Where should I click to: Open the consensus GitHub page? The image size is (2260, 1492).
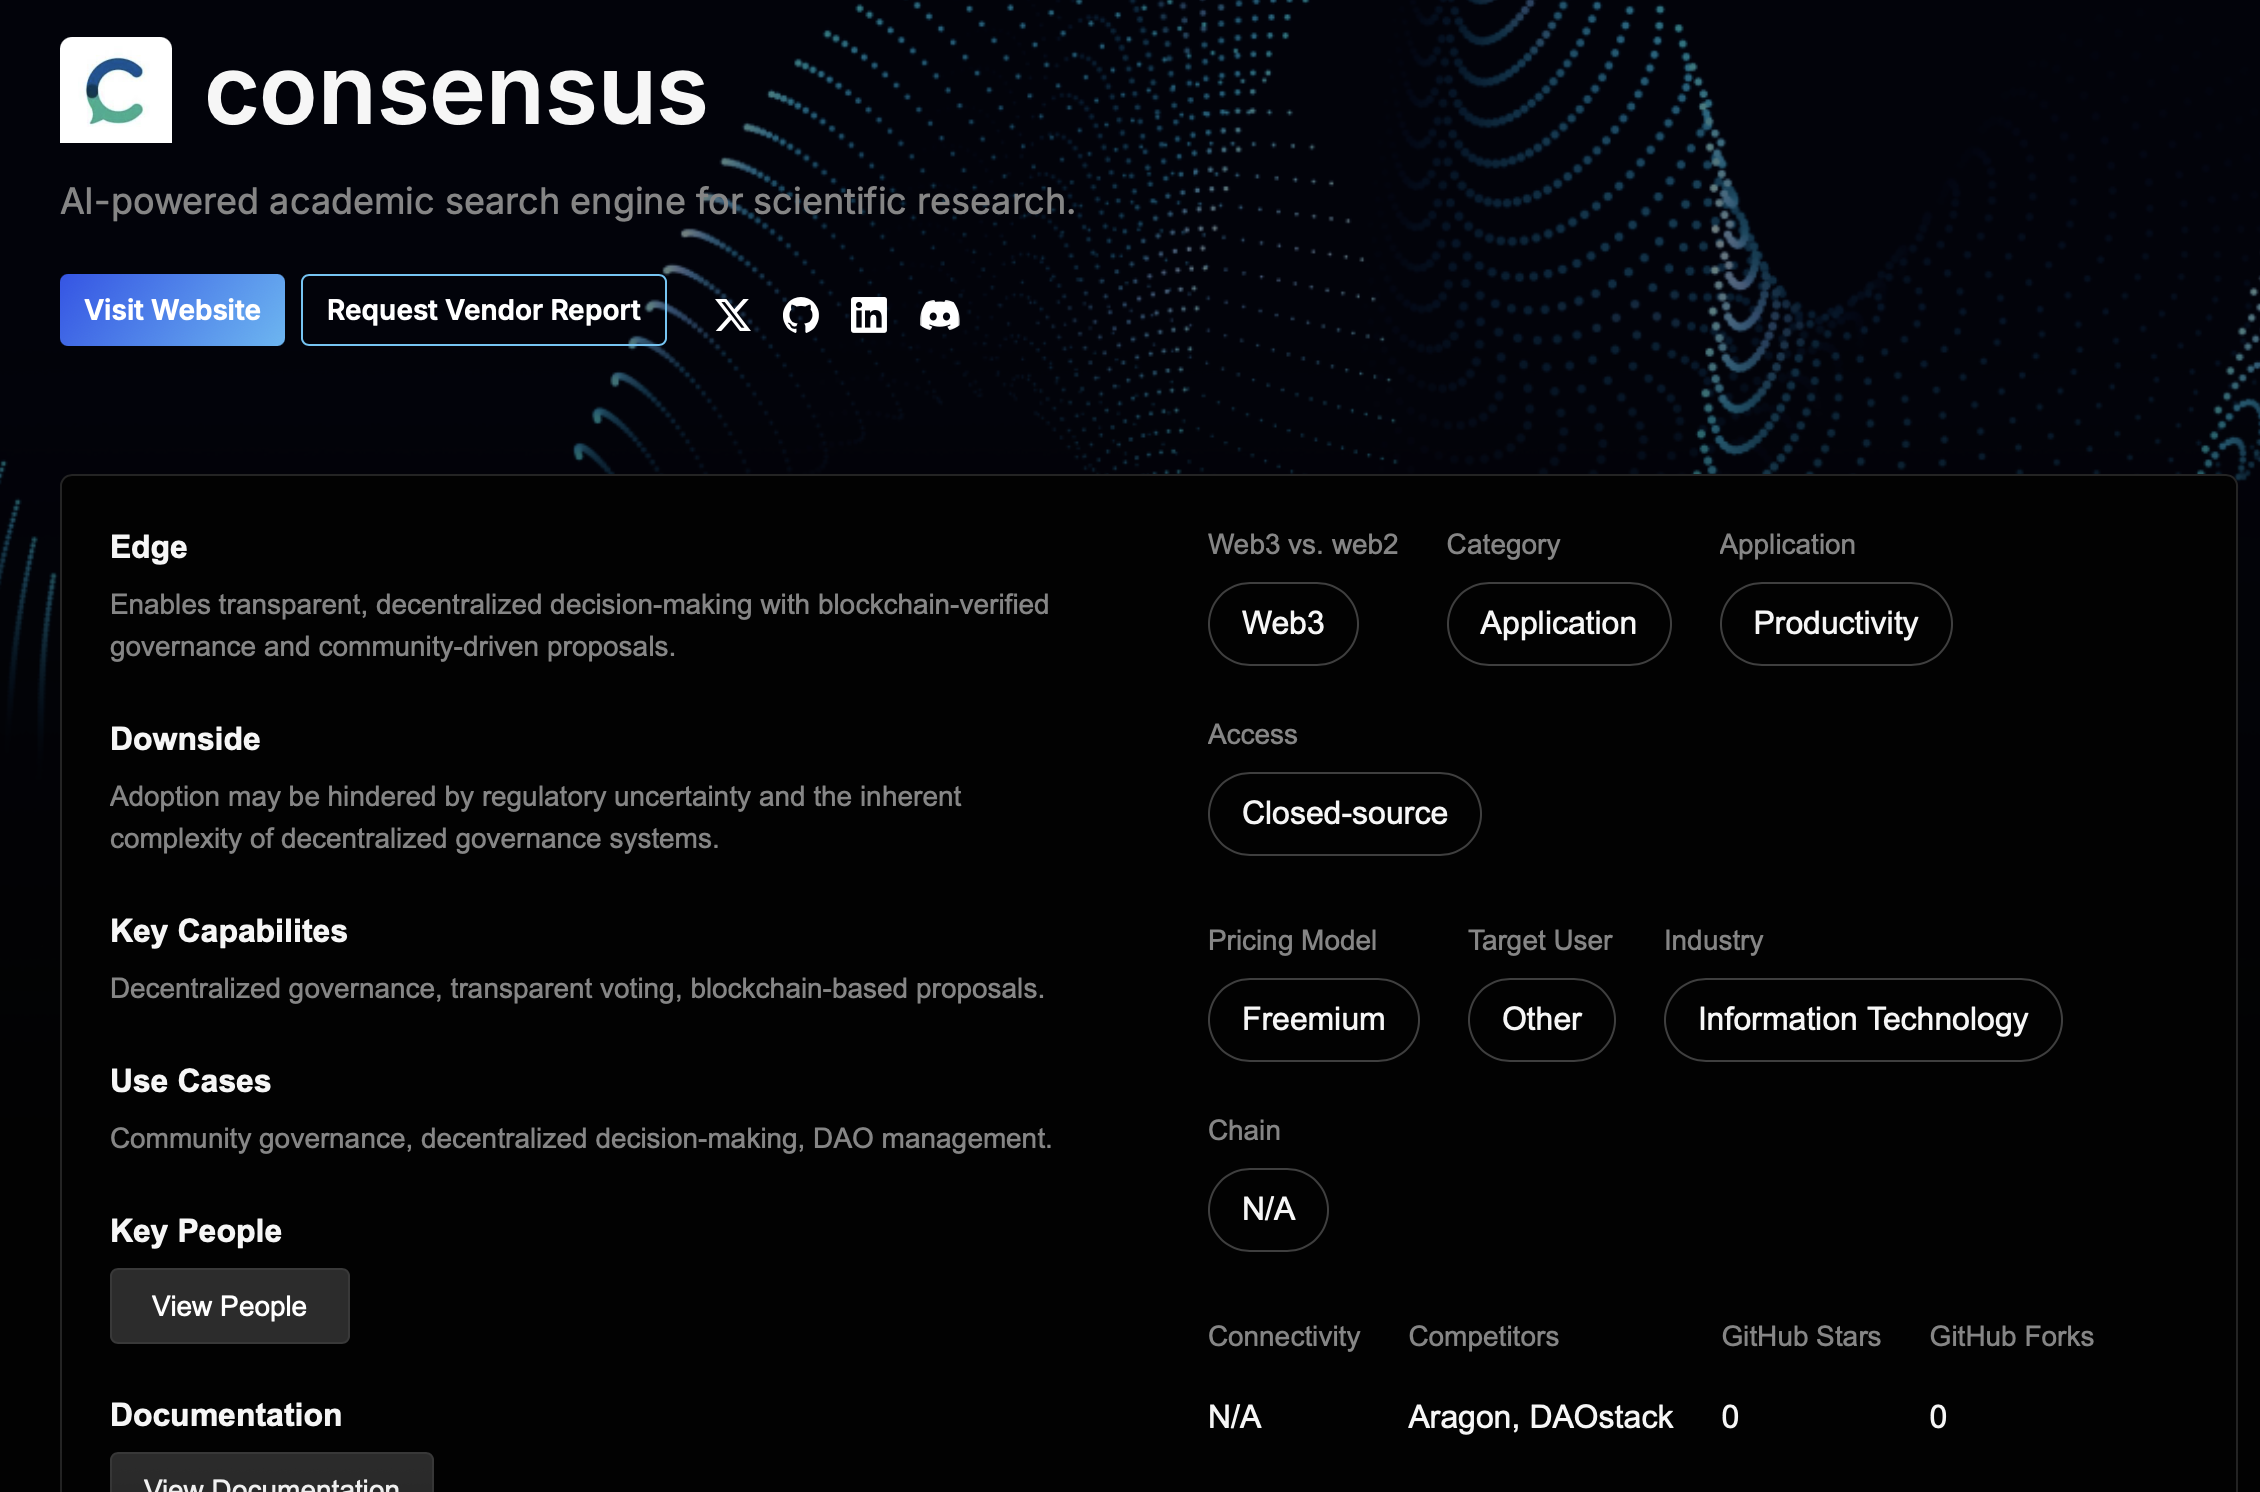(x=802, y=315)
